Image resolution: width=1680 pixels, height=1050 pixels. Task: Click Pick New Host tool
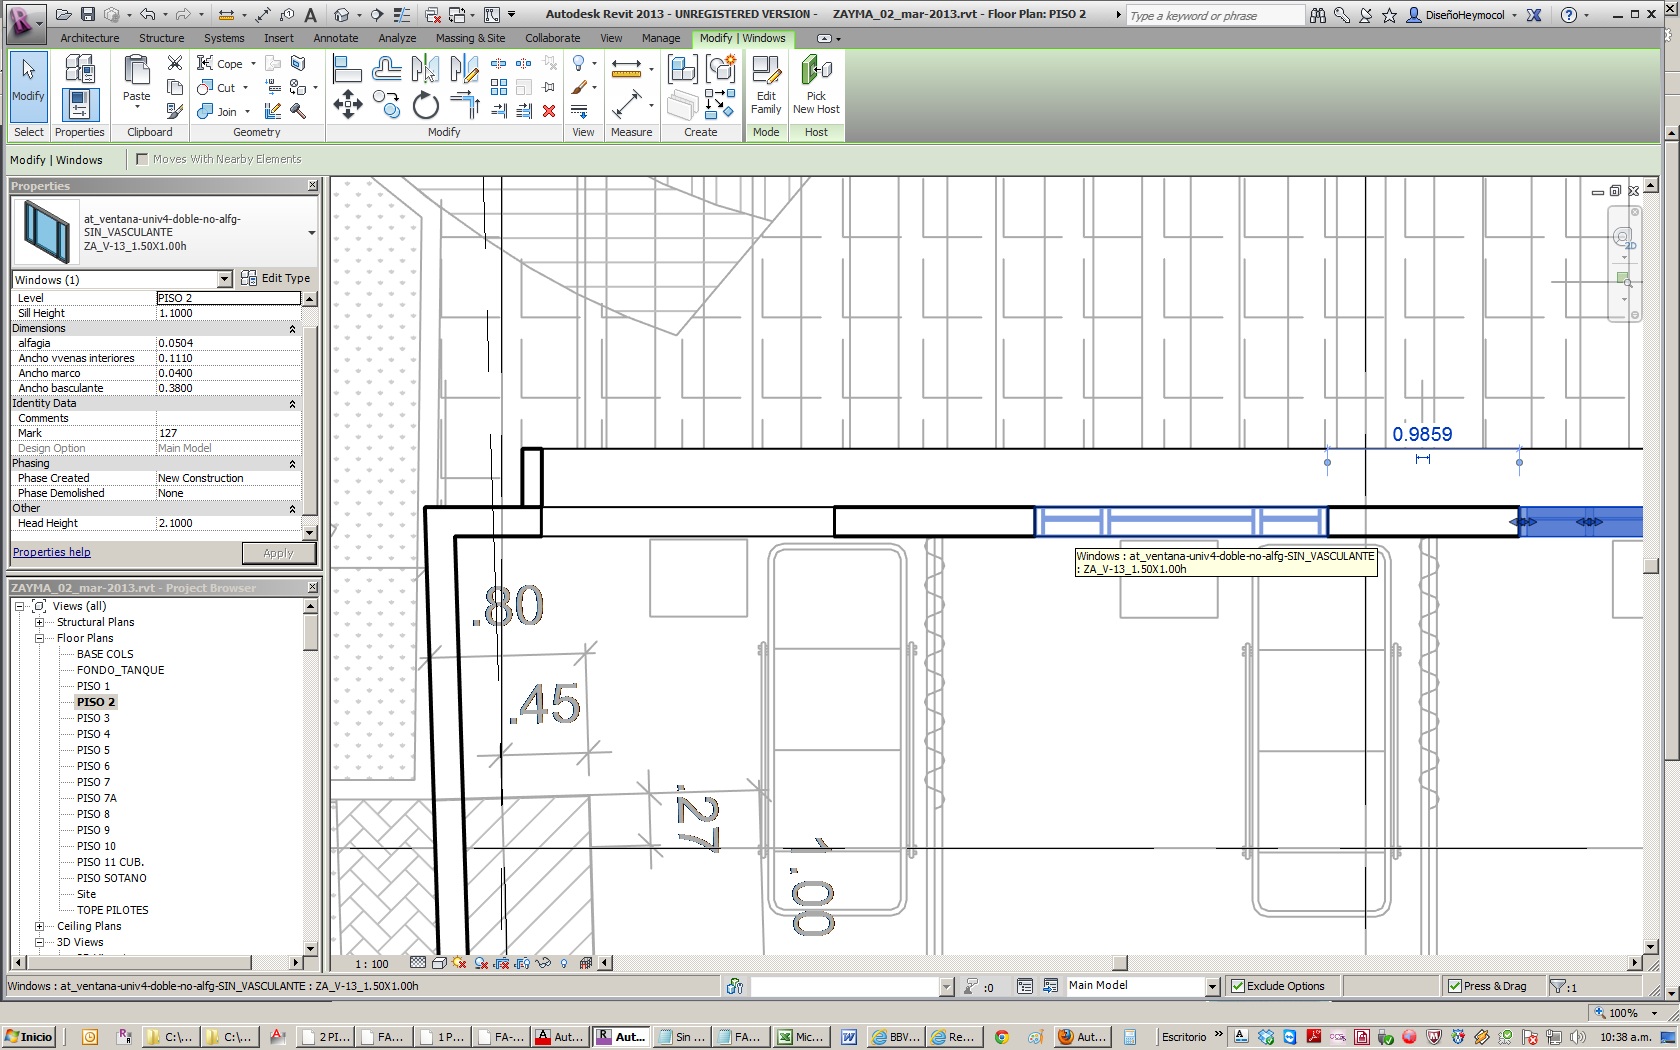(x=816, y=86)
